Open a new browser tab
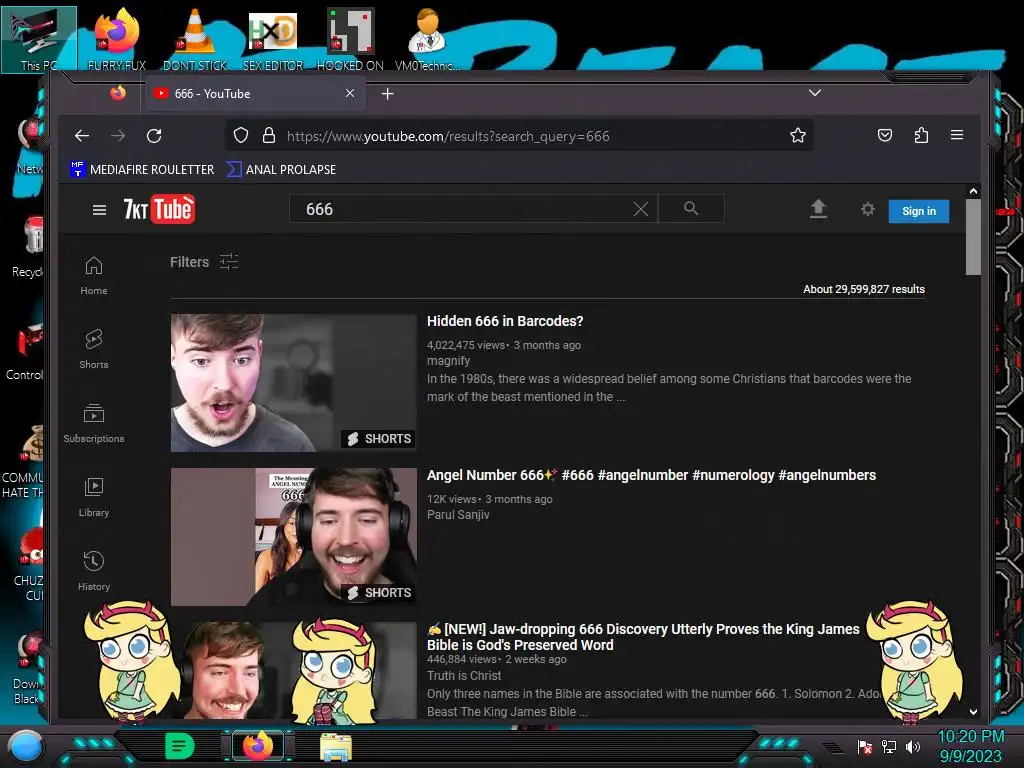Viewport: 1024px width, 768px height. click(387, 94)
